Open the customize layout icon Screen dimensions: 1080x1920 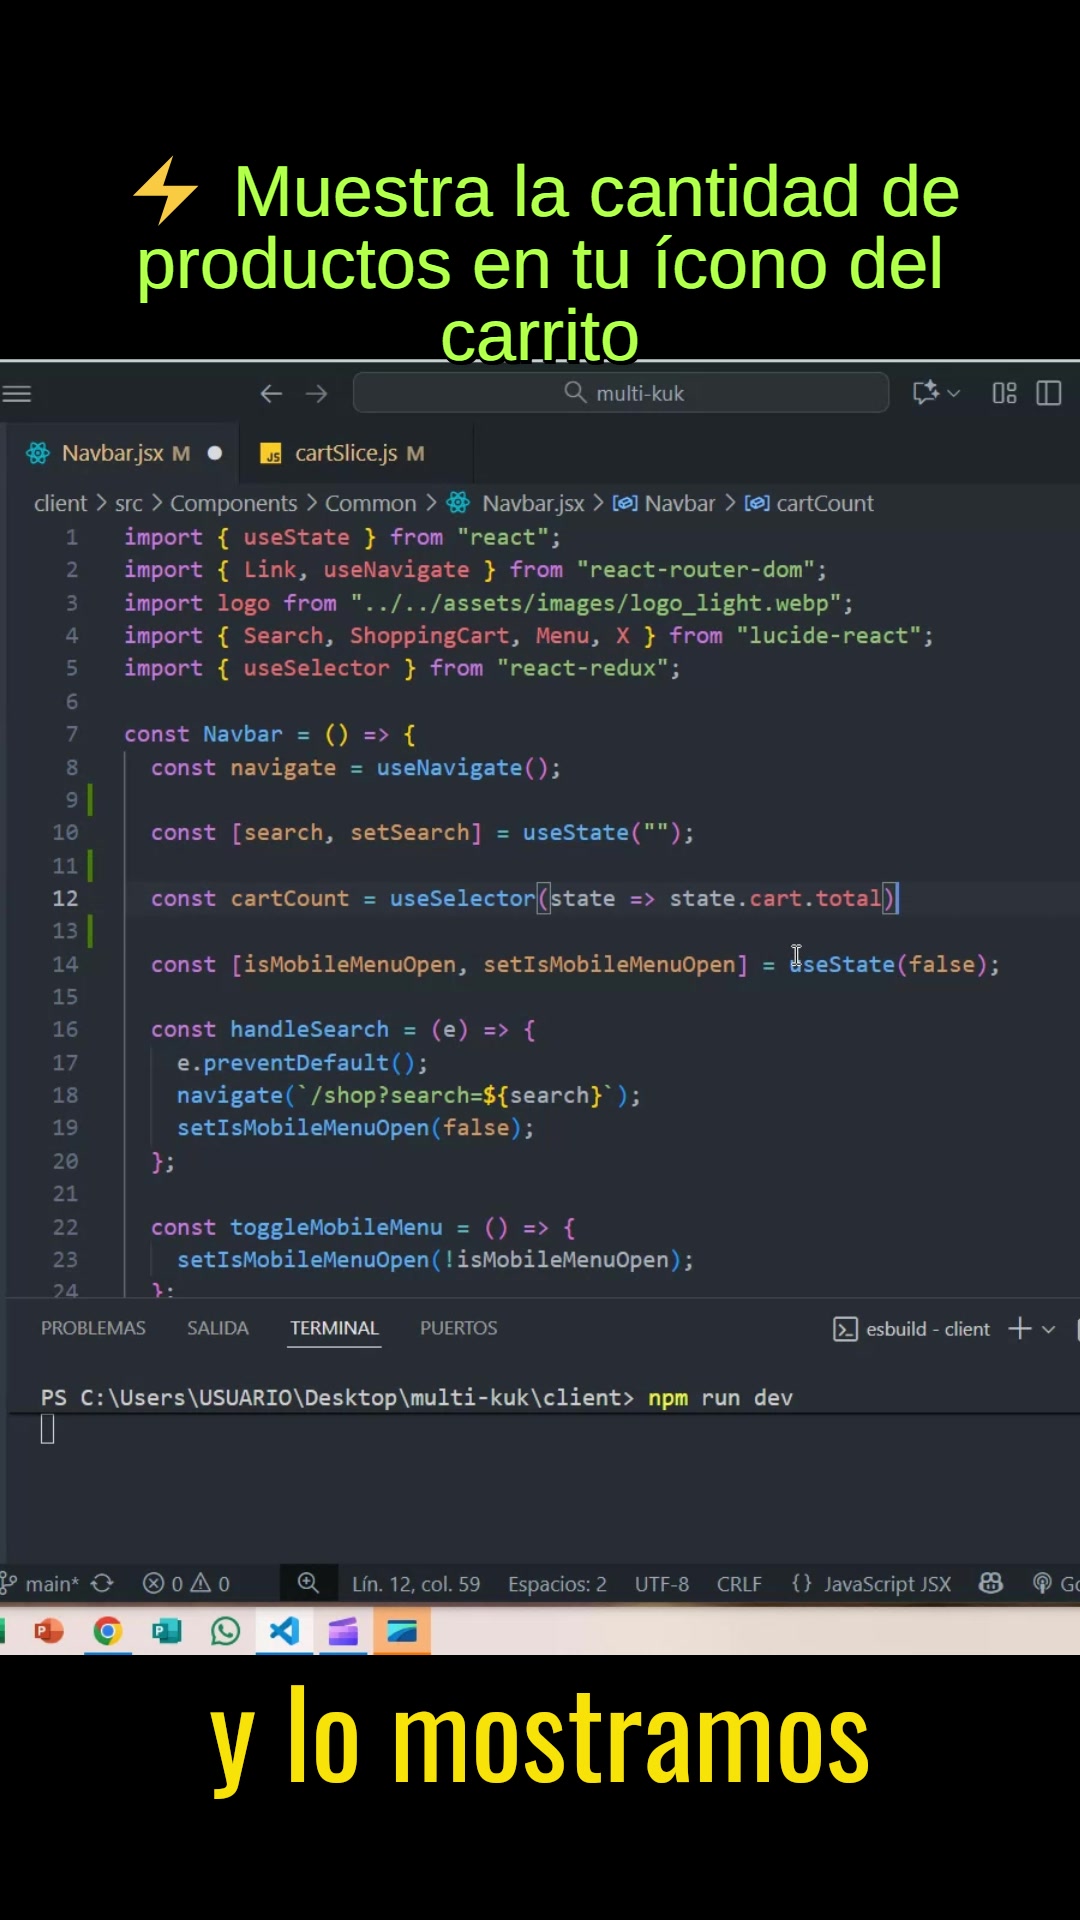point(1004,393)
